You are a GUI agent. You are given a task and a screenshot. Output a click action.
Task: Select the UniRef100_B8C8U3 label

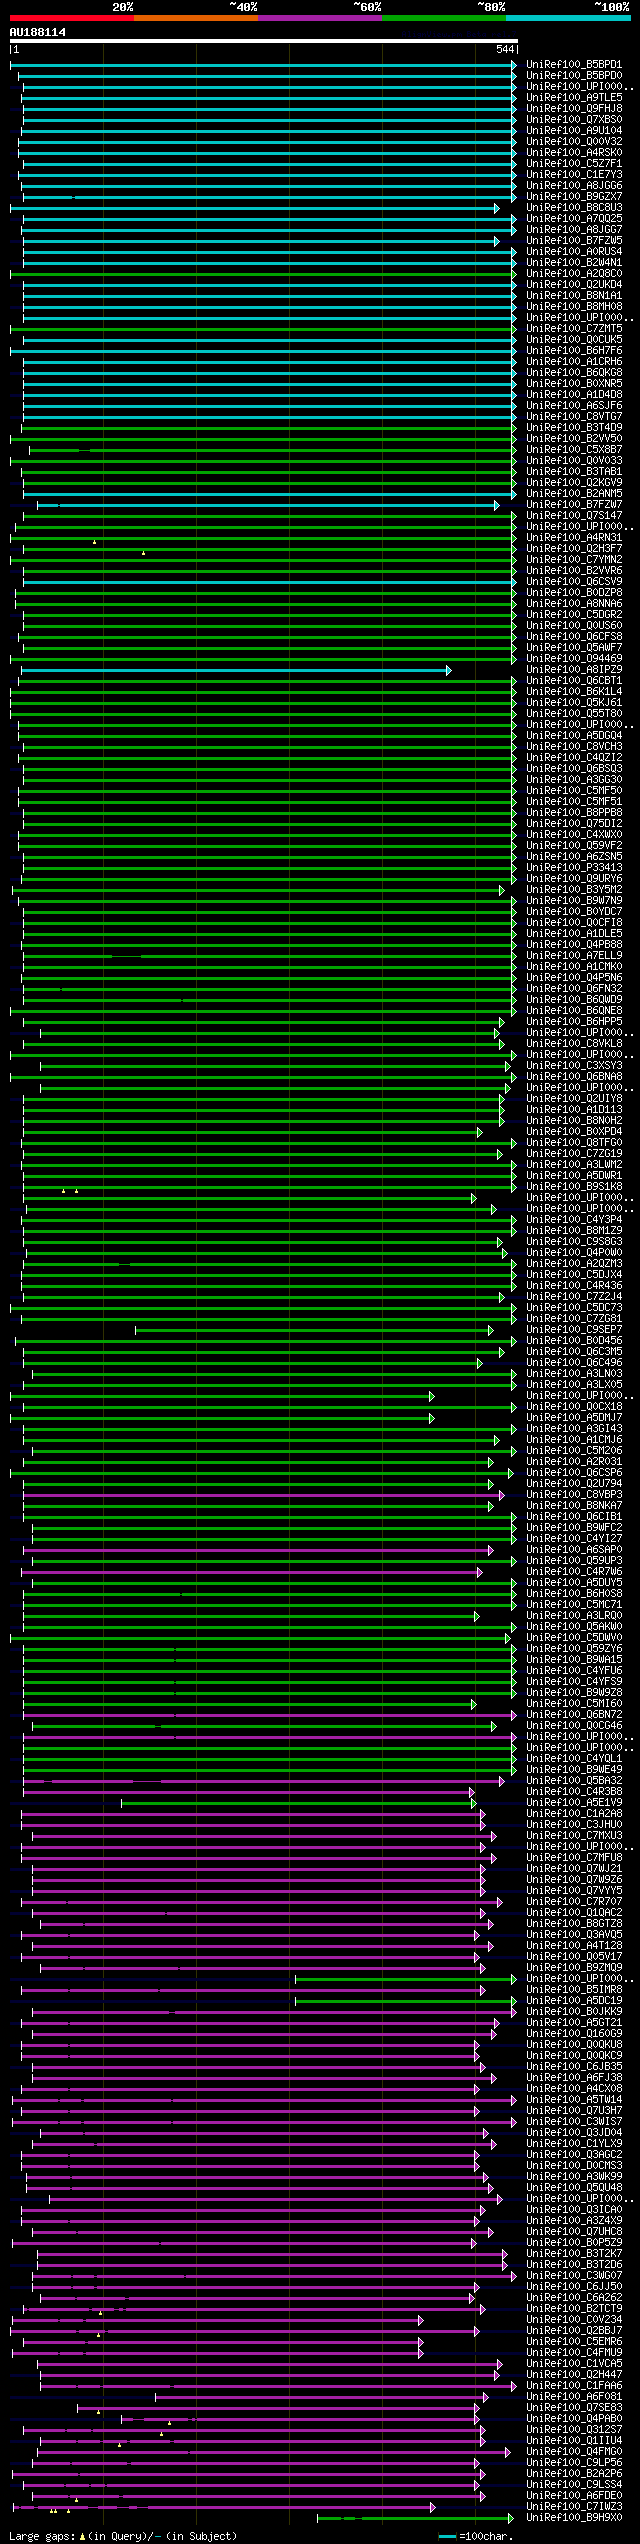[574, 208]
